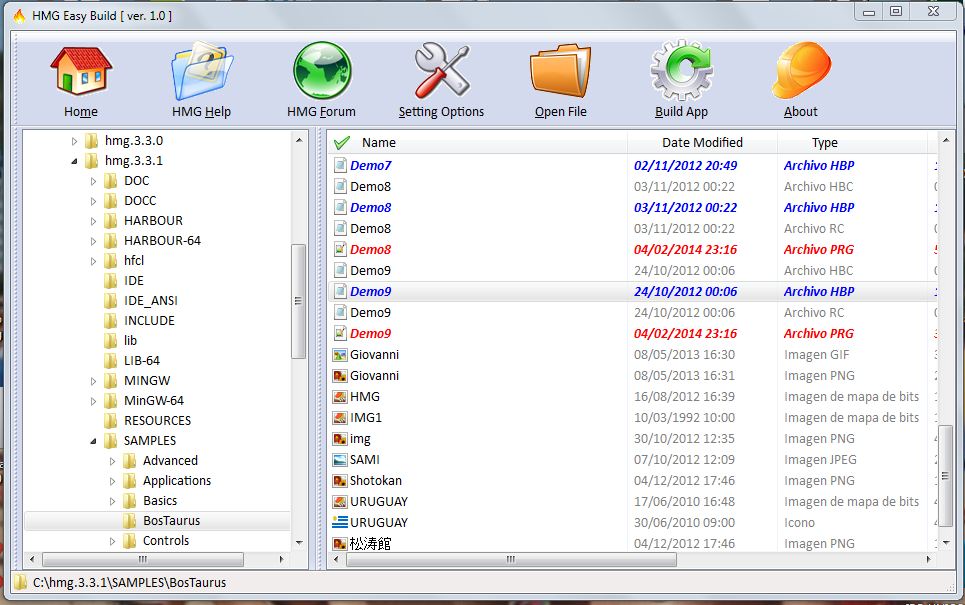The height and width of the screenshot is (605, 965).
Task: Click the red Demo9 PRG file icon
Action: point(340,334)
